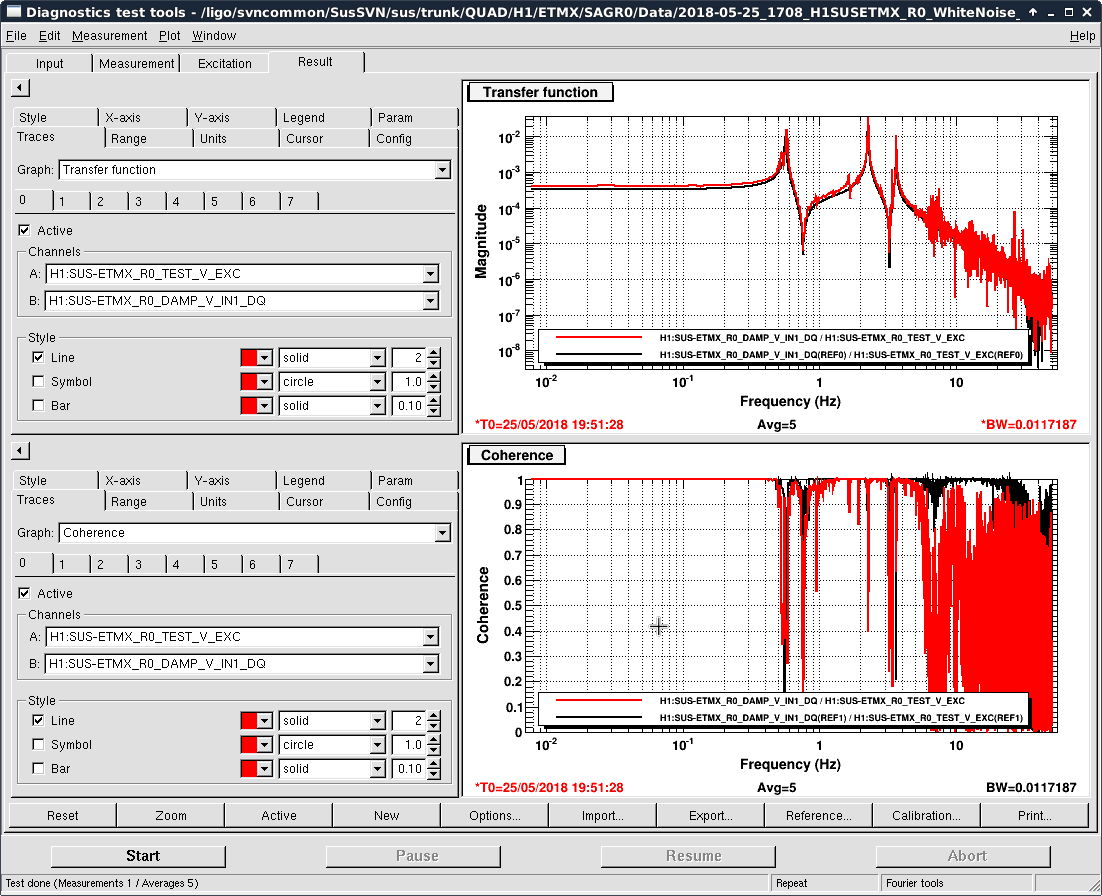This screenshot has height=896, width=1102.
Task: Open the Measurement menu
Action: tap(109, 36)
